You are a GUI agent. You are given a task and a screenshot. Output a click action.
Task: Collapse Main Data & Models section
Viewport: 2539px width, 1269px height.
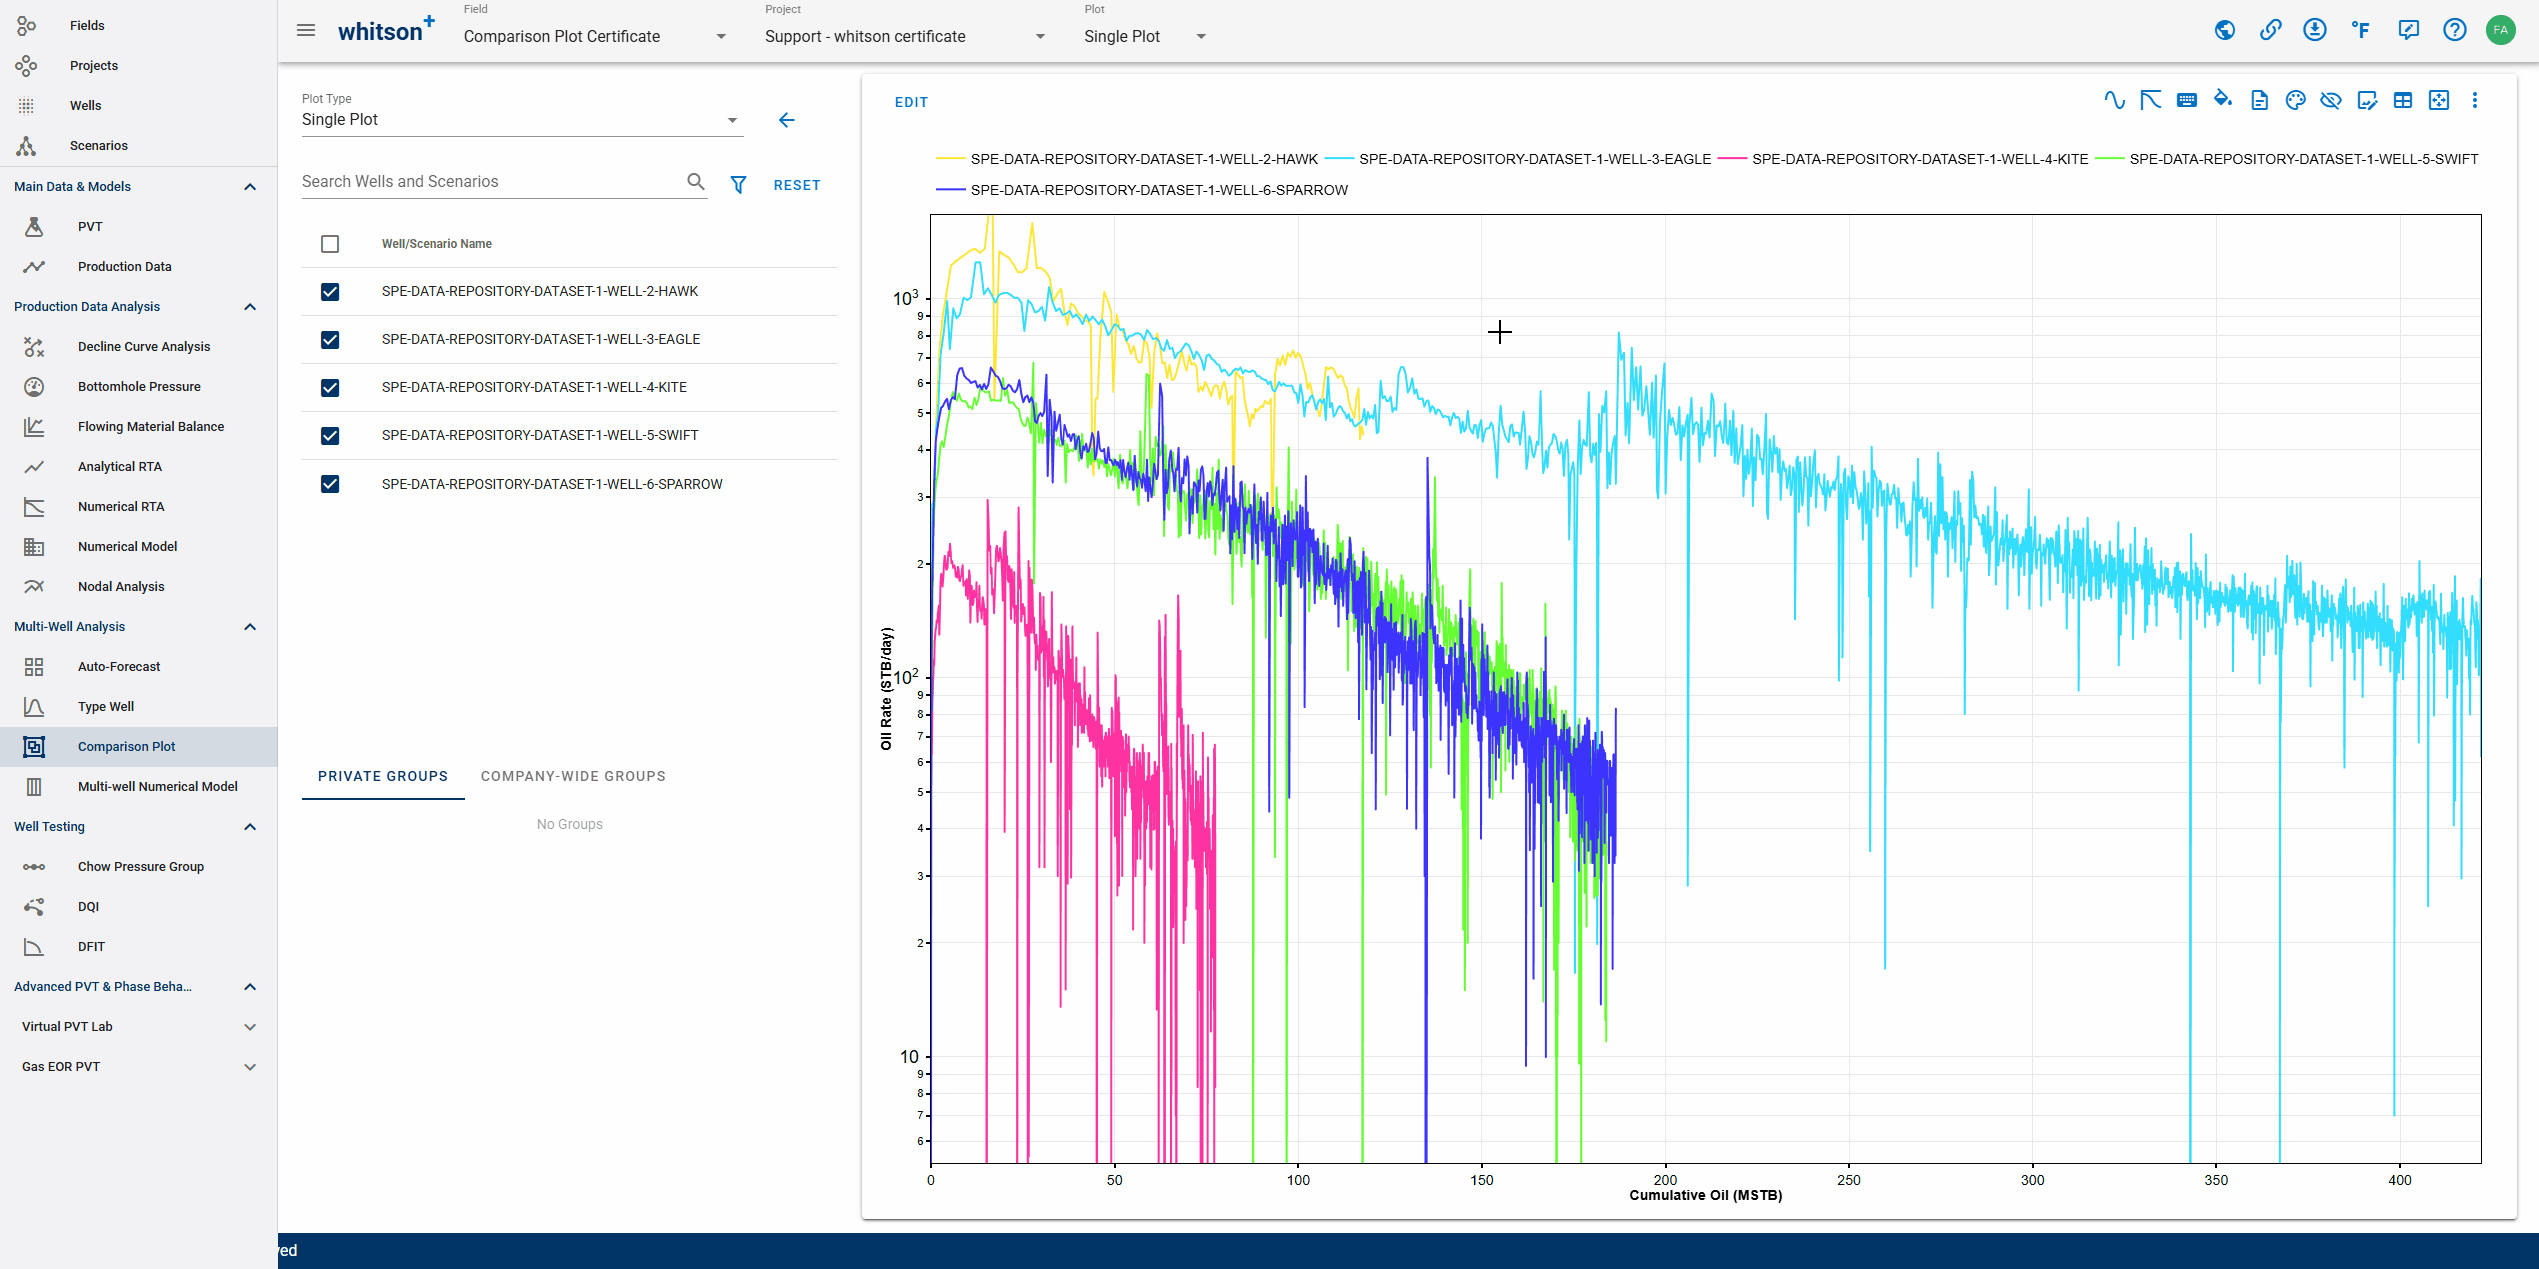pyautogui.click(x=250, y=187)
